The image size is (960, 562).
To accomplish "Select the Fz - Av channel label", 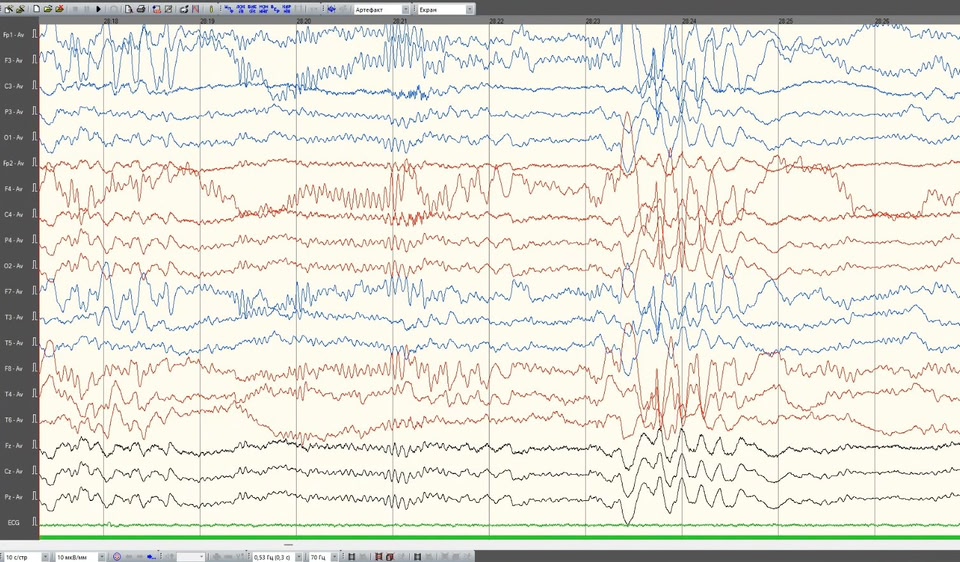I will [x=13, y=446].
